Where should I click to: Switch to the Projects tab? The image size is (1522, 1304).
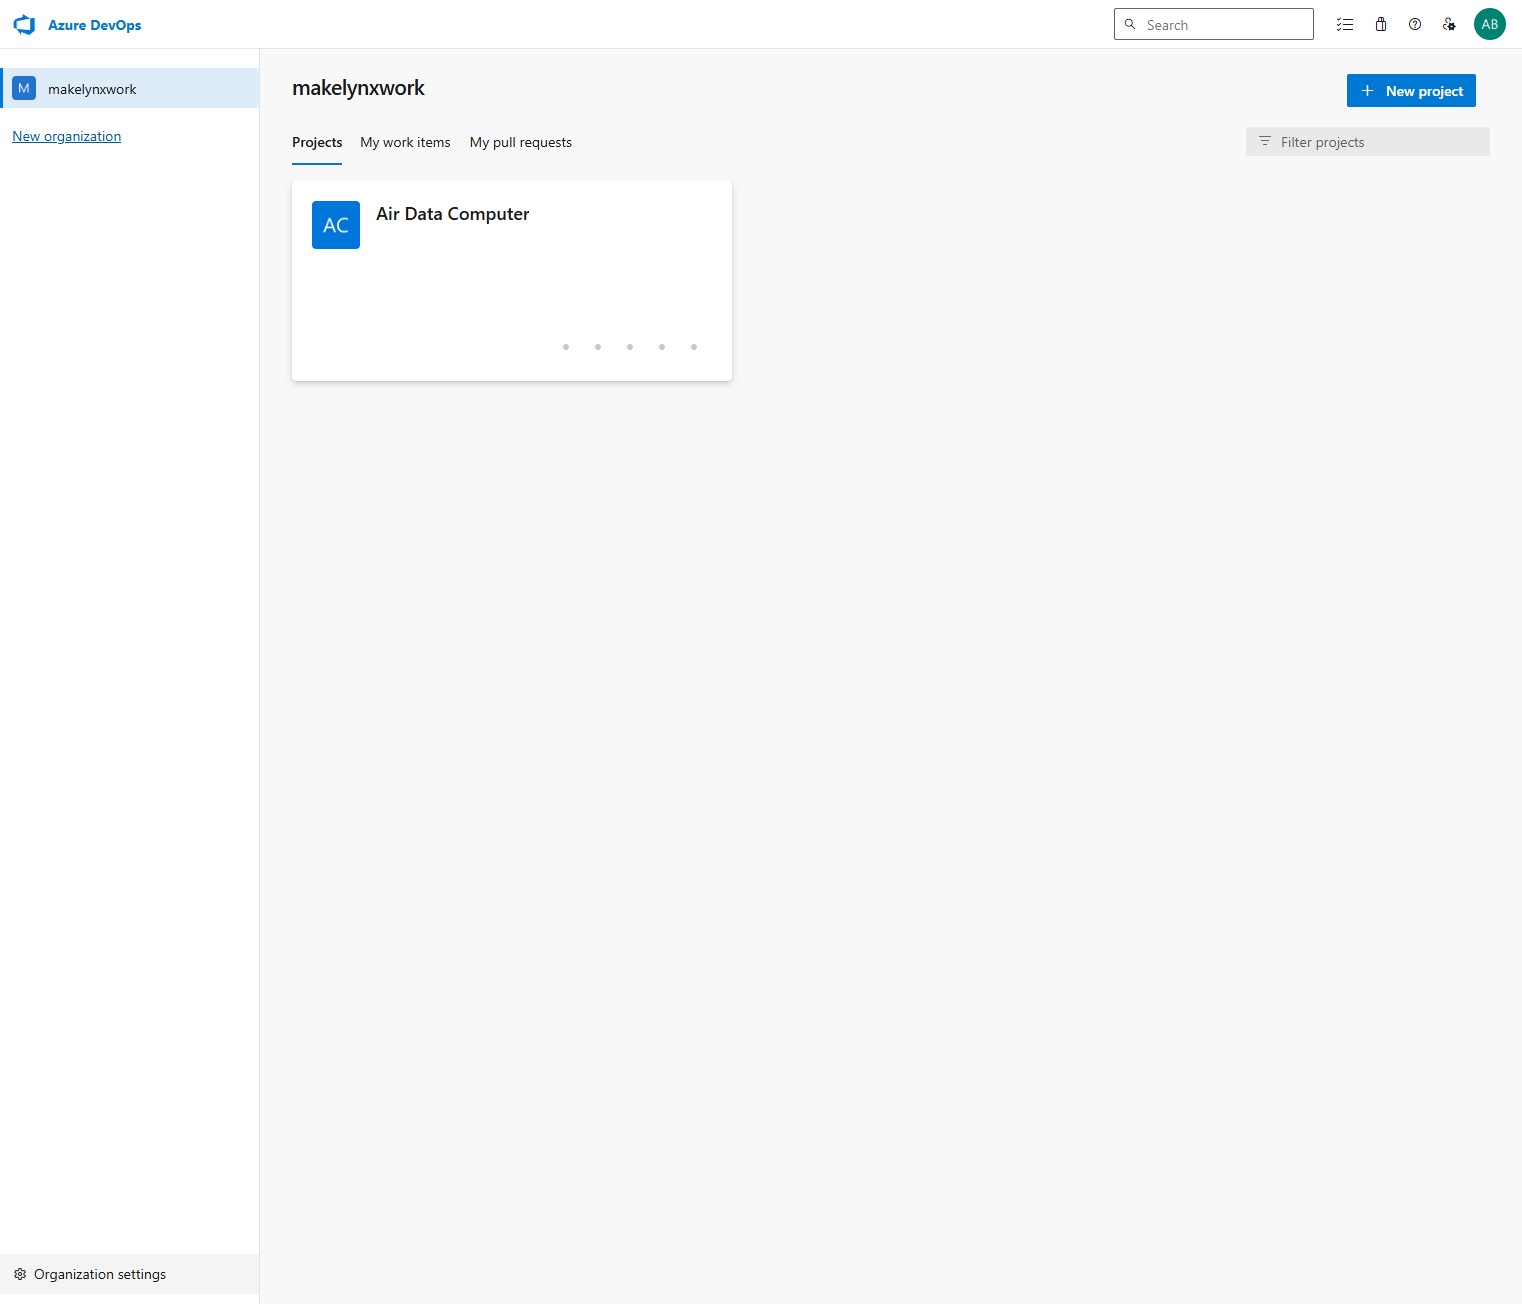317,142
